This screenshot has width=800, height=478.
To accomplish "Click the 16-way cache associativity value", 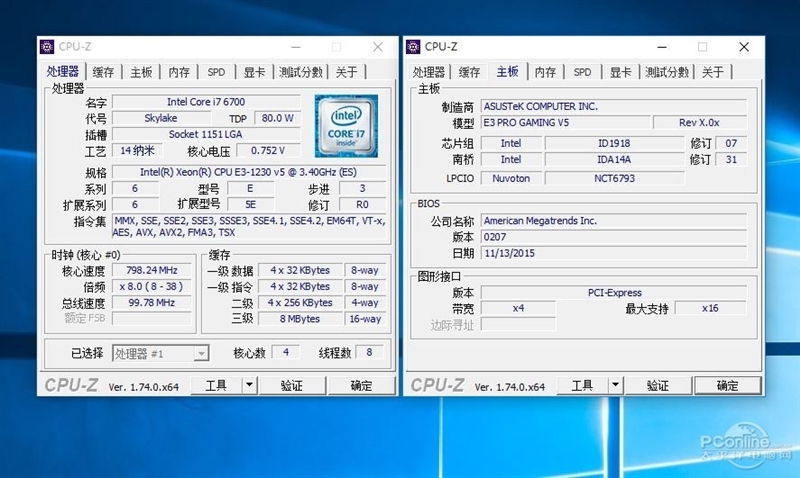I will coord(365,319).
